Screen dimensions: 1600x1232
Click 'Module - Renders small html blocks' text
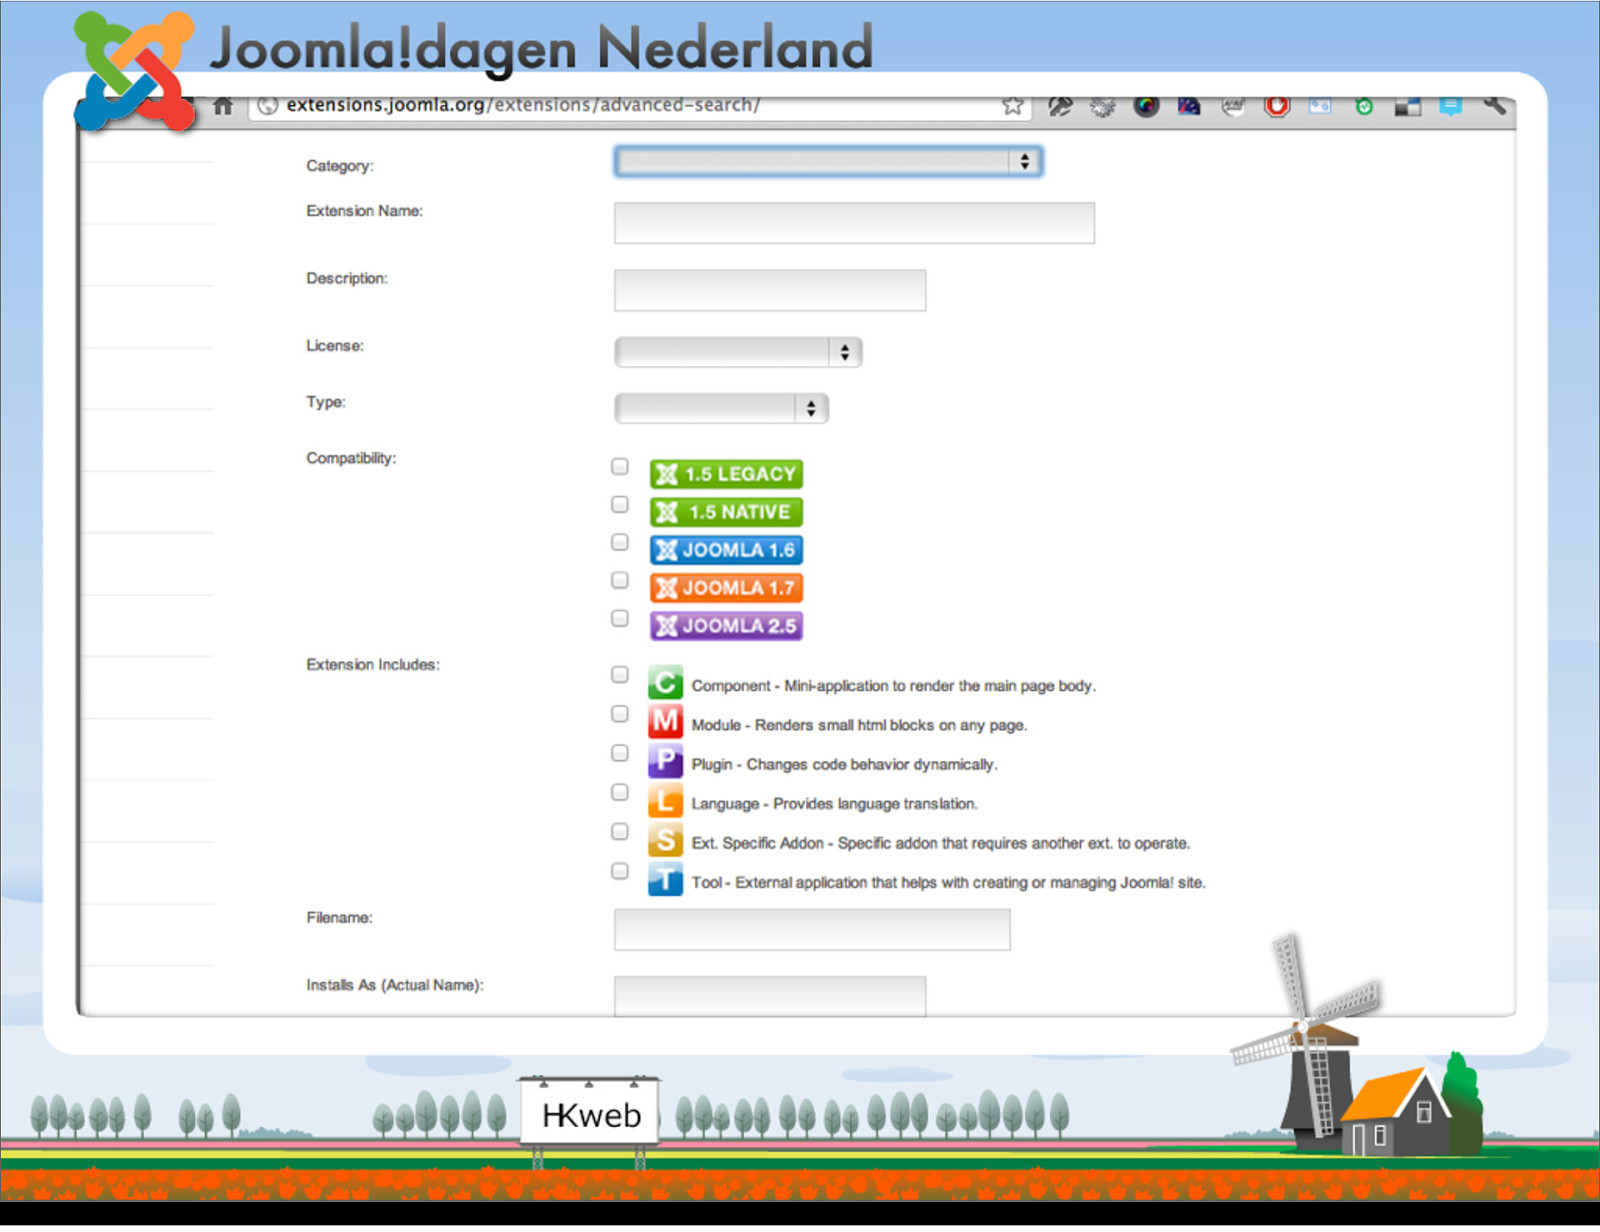[859, 725]
